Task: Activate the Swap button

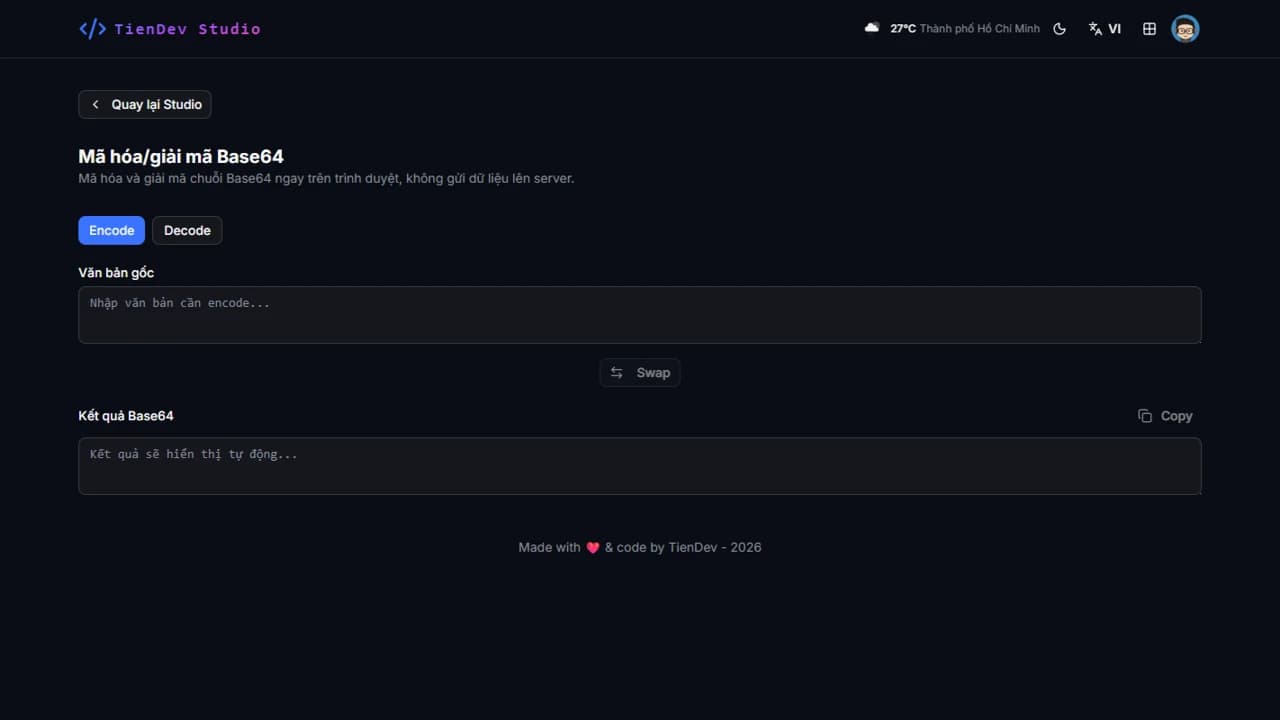Action: [639, 372]
